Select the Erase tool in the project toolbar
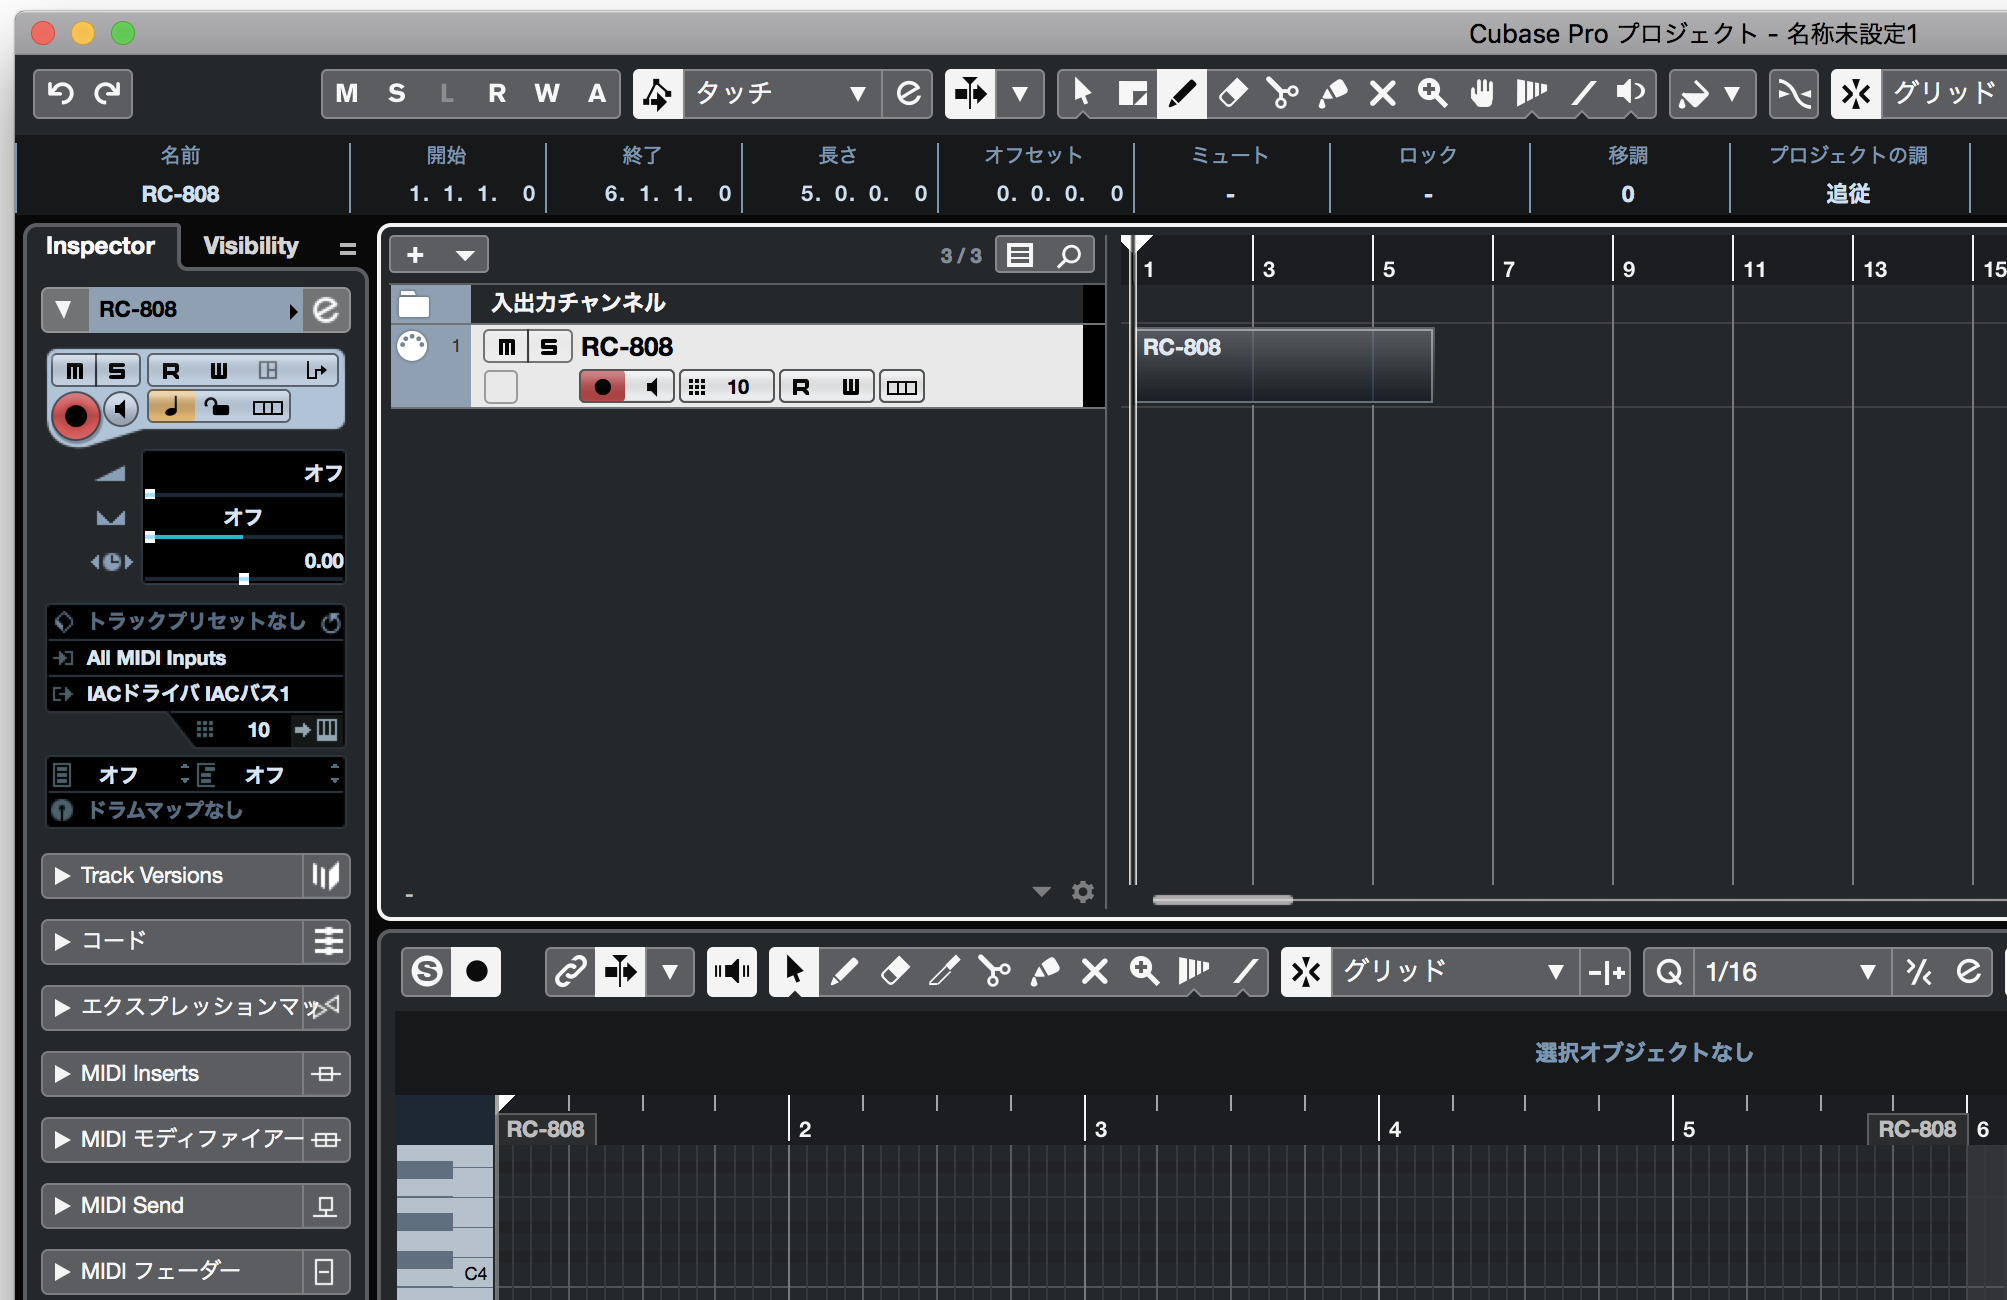This screenshot has height=1300, width=2007. (1232, 93)
